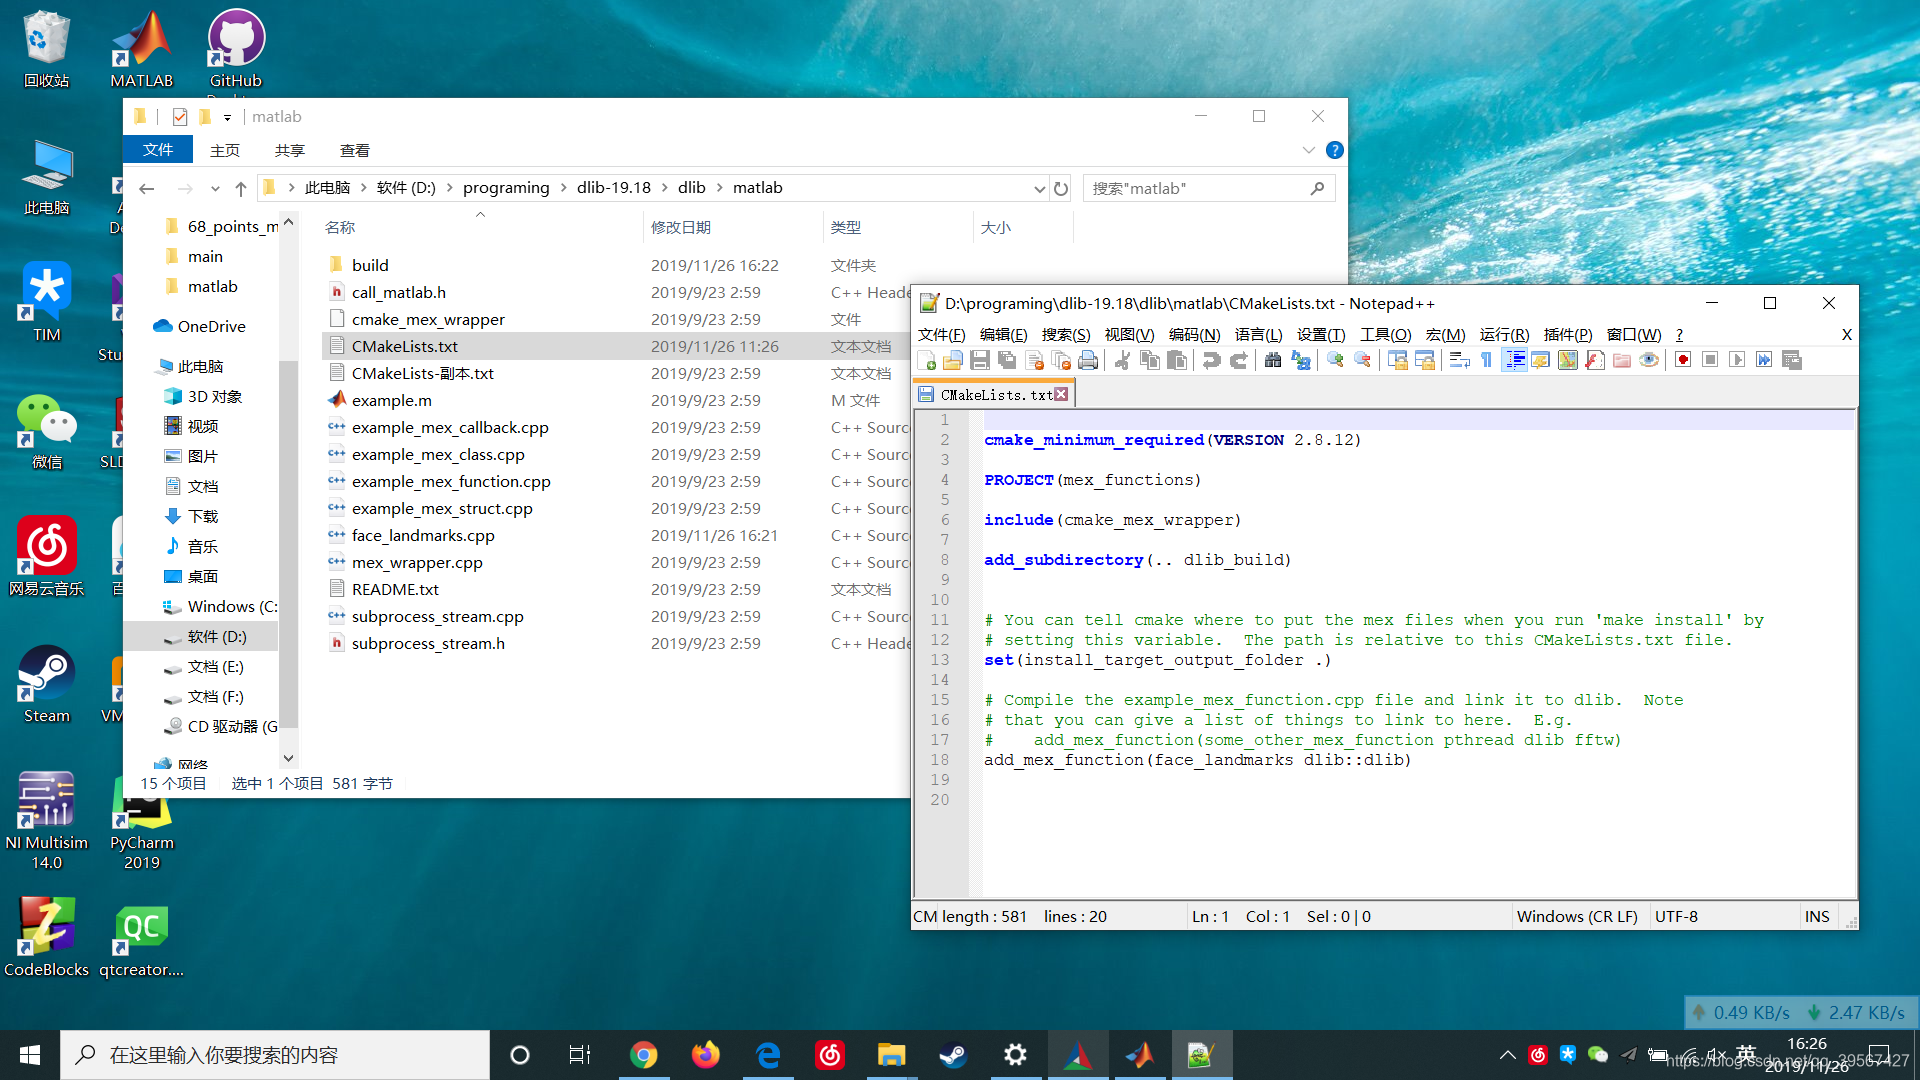Toggle the indent guide button
This screenshot has width=1920, height=1080.
1515,360
